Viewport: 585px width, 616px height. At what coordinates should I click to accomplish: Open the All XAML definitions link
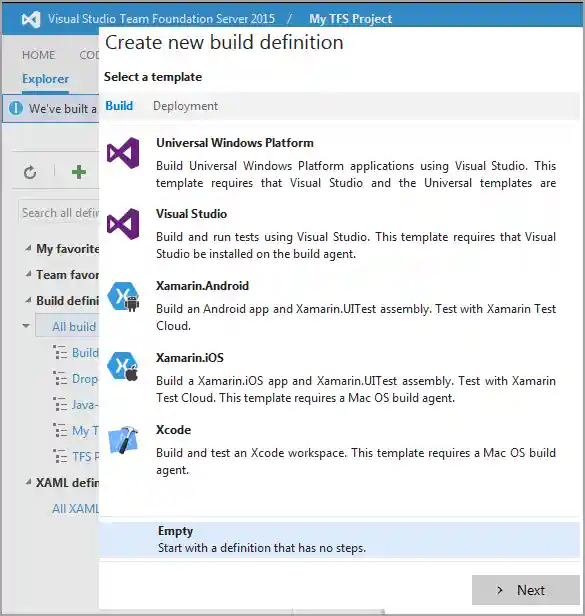[75, 509]
